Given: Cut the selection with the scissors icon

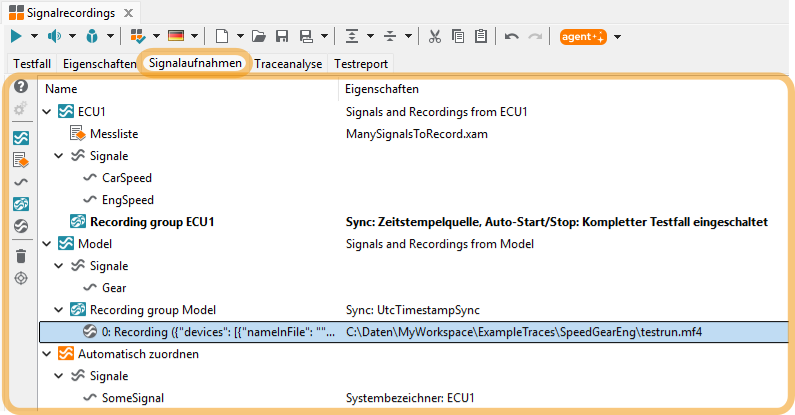Looking at the screenshot, I should (435, 36).
